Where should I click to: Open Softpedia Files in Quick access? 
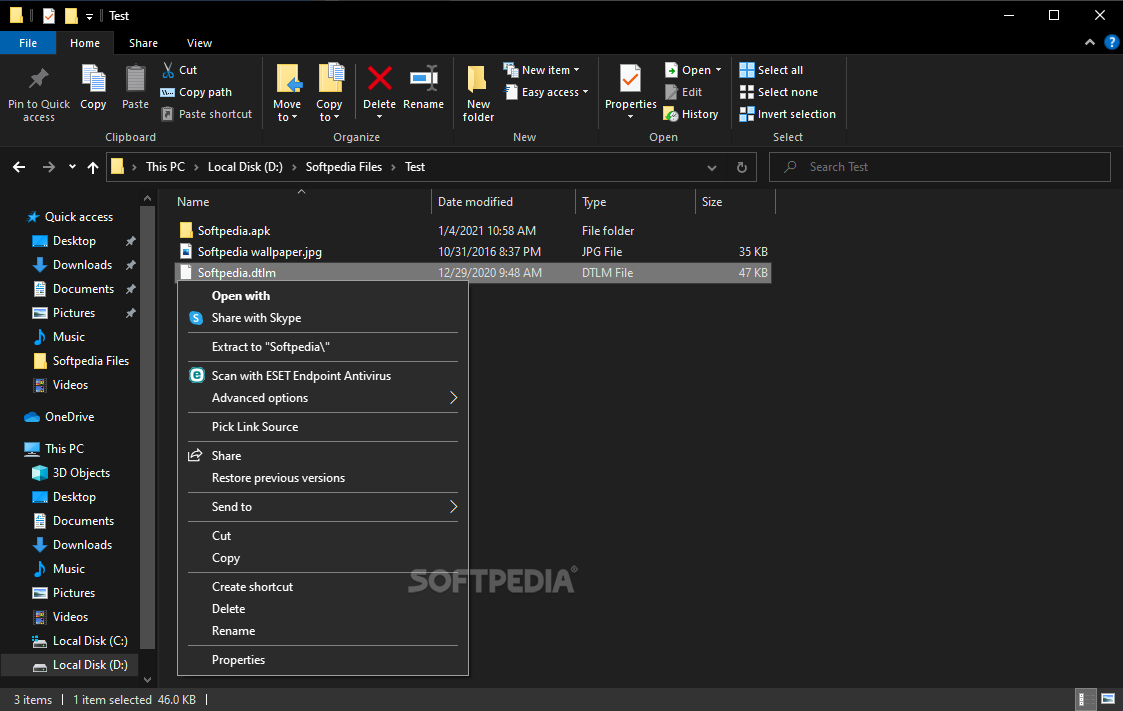coord(90,361)
